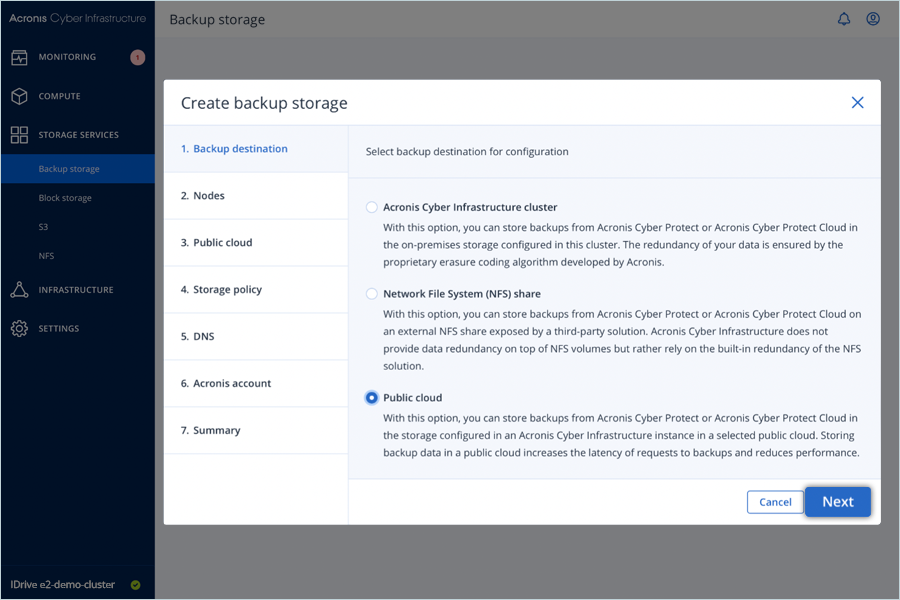Viewport: 900px width, 600px height.
Task: Close the Create backup storage dialog
Action: pyautogui.click(x=857, y=103)
